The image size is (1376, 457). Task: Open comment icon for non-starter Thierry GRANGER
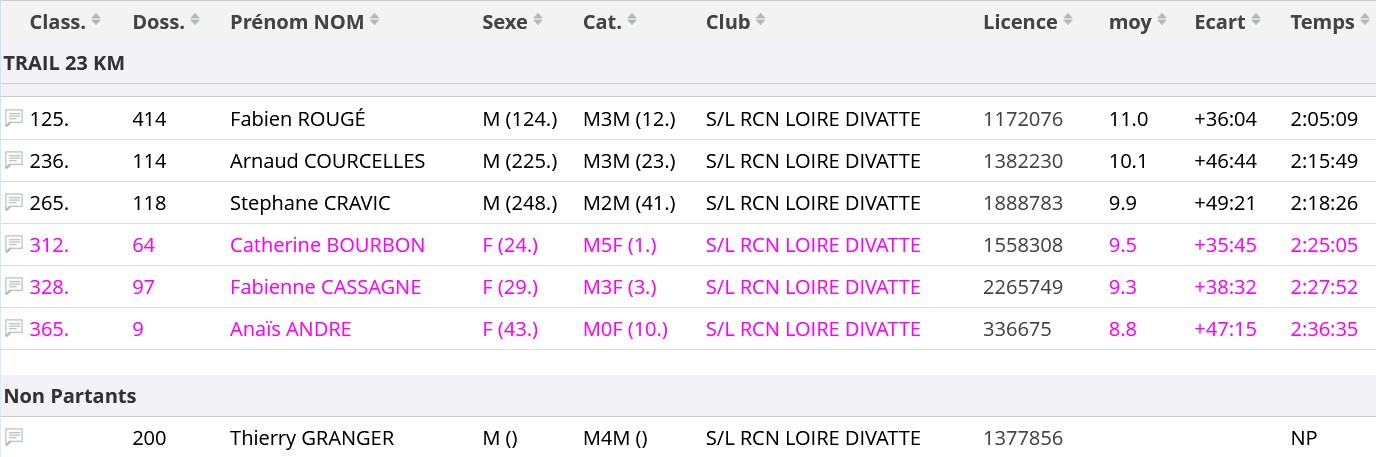[x=14, y=438]
